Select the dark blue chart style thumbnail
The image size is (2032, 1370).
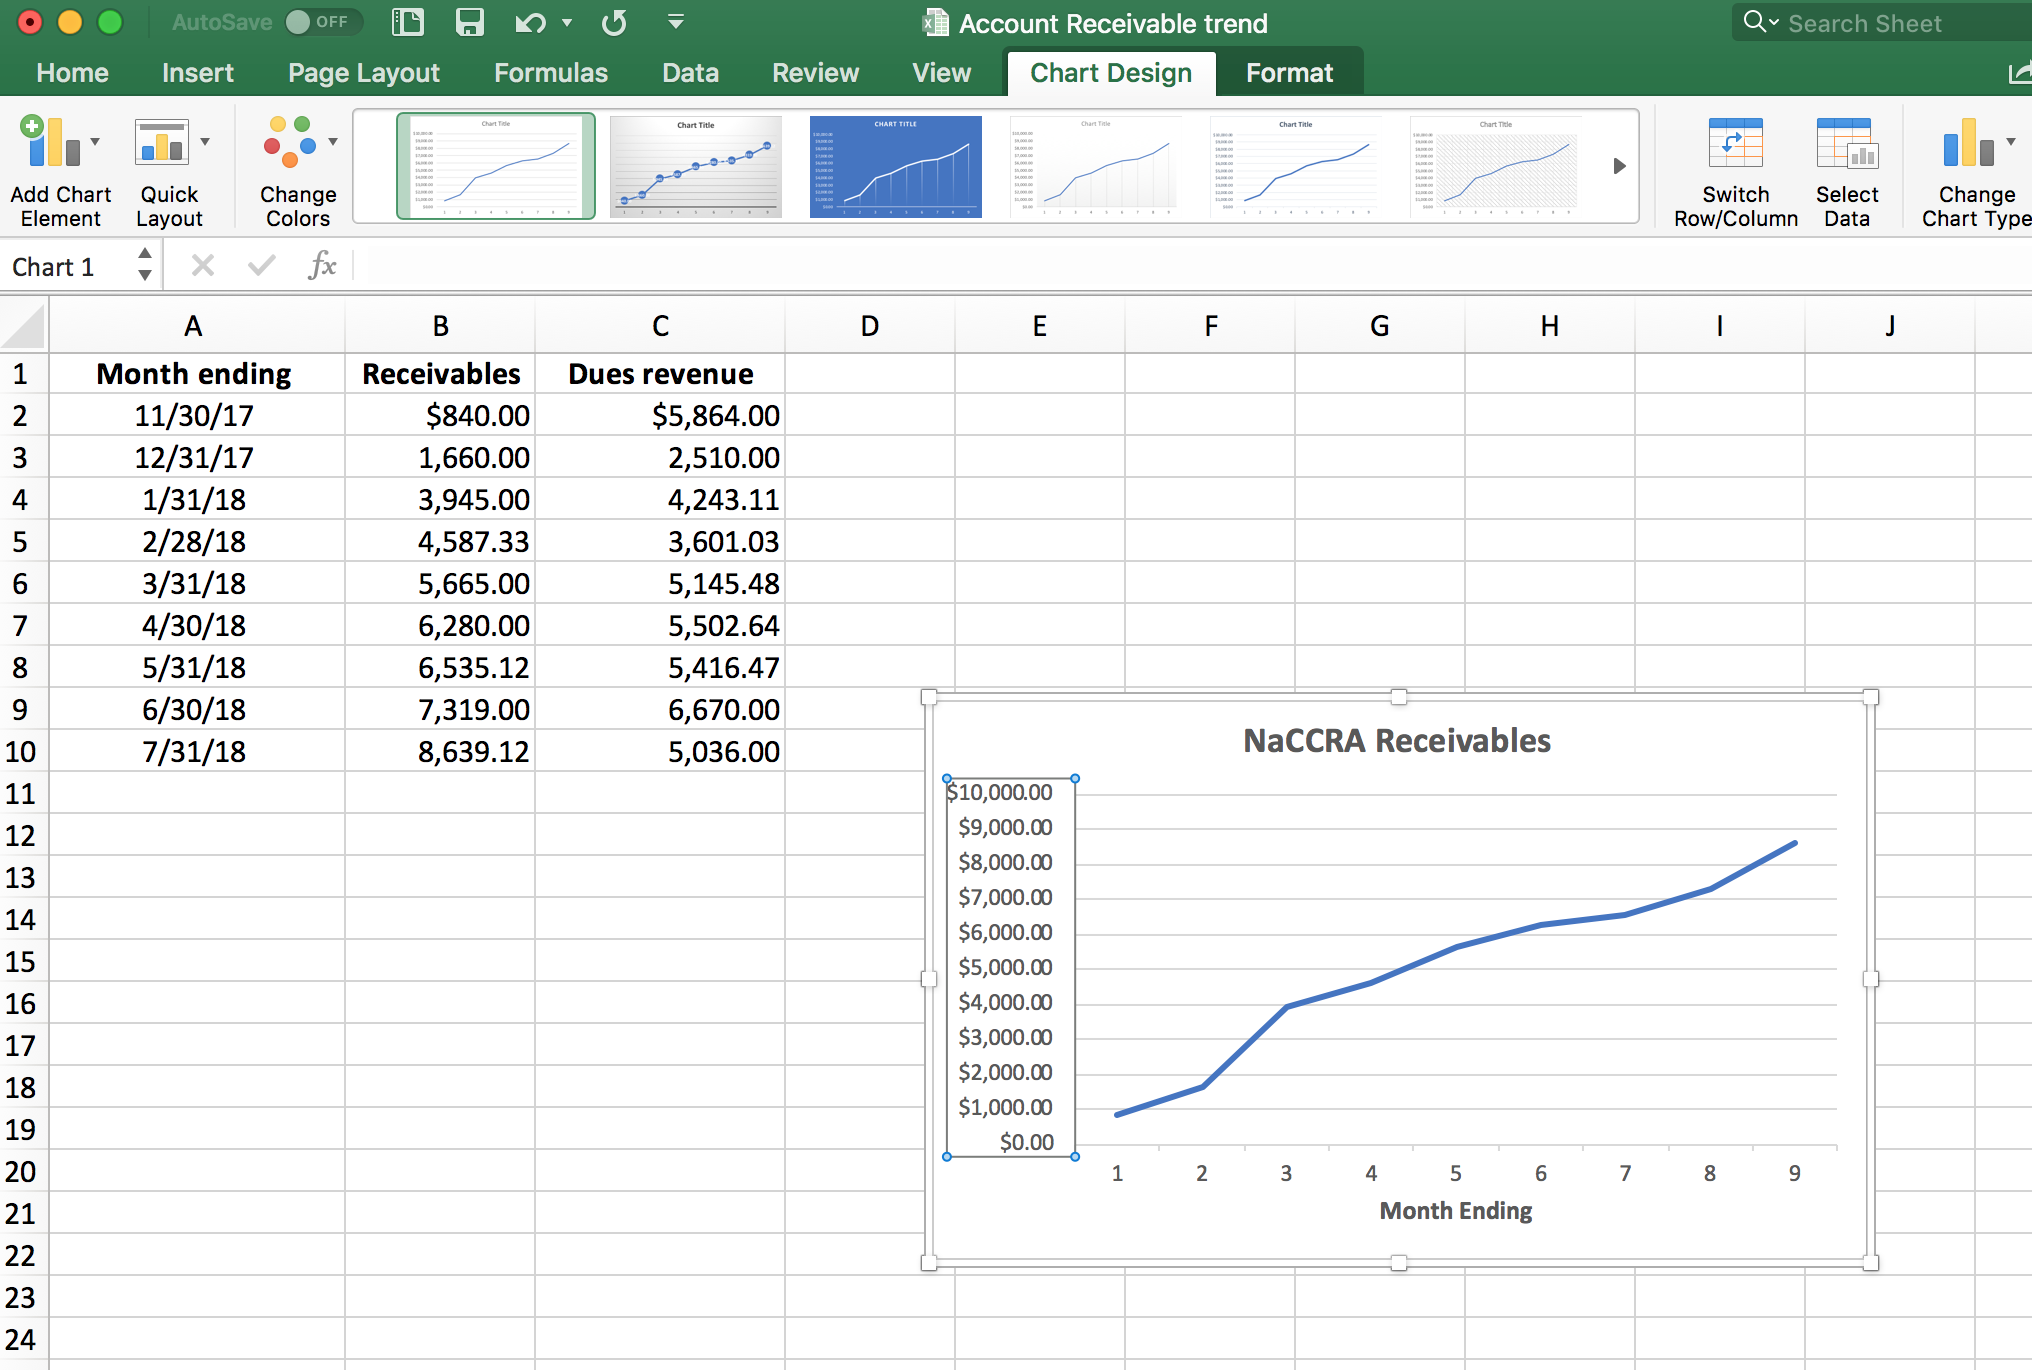[895, 166]
